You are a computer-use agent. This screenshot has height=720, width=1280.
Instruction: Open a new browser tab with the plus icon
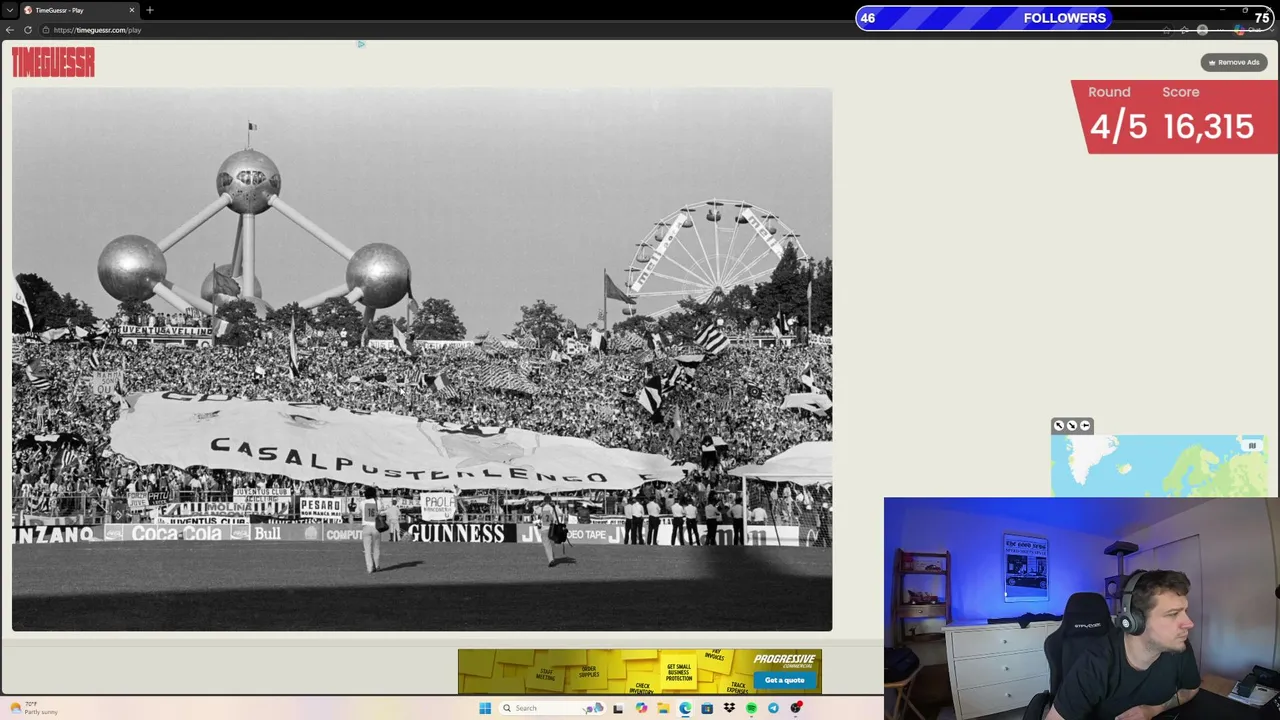click(x=150, y=10)
